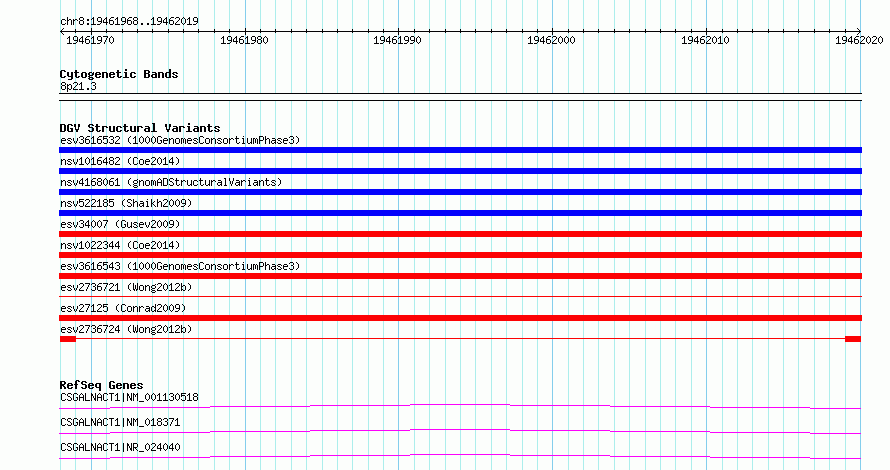Click the red bar of esv34007
The width and height of the screenshot is (890, 470).
460,234
